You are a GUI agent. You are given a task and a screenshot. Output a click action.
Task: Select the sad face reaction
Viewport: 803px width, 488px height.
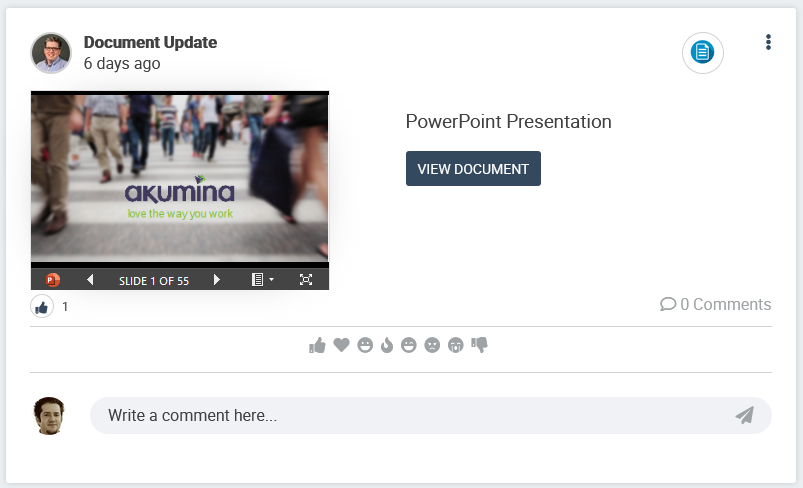[432, 345]
